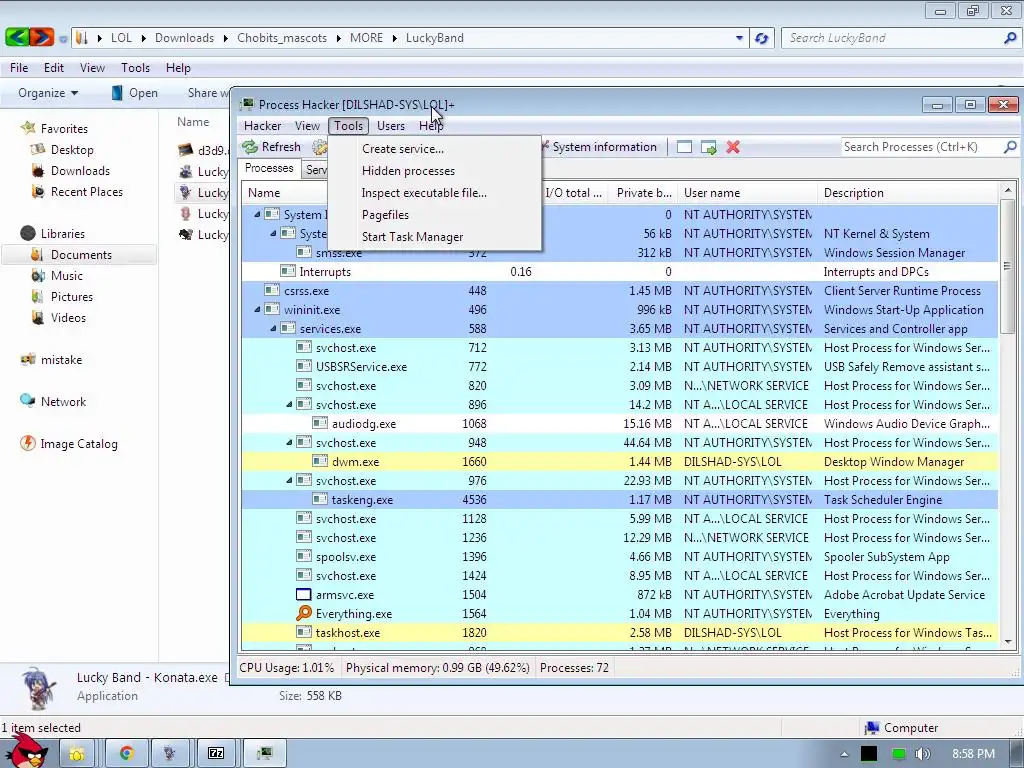Collapse the wininit.exe tree node
1024x768 pixels.
pos(257,310)
